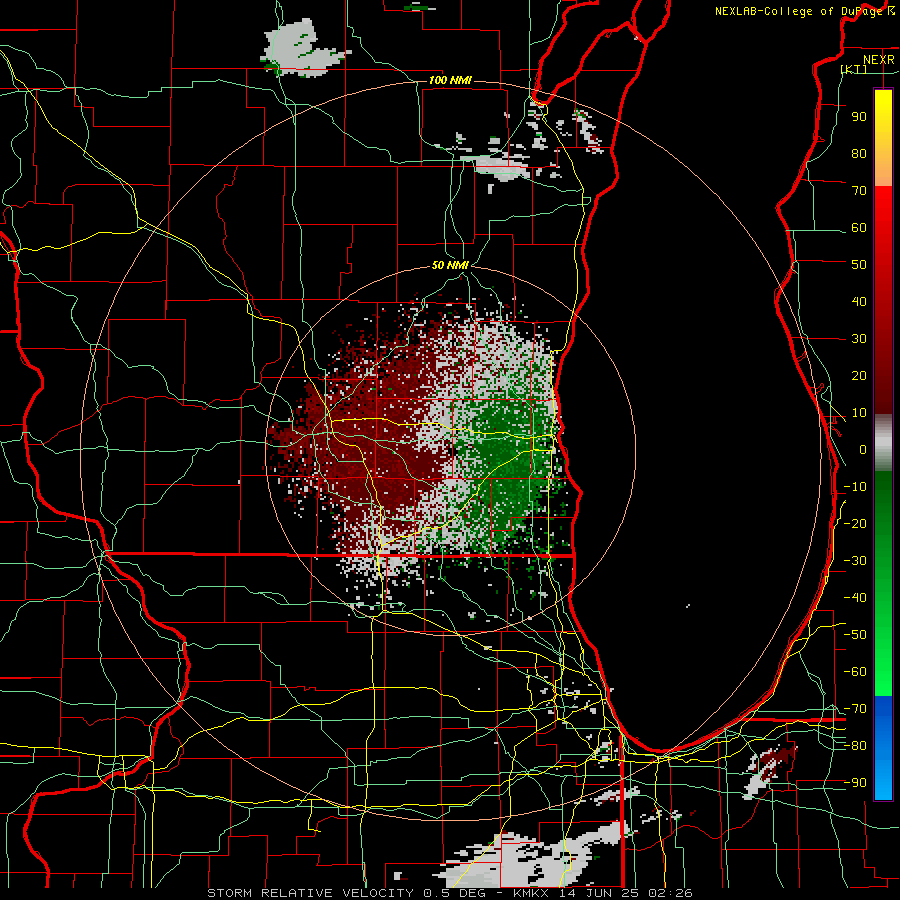Viewport: 900px width, 900px height.
Task: Click the blue bottom segment of color scale
Action: tap(883, 747)
